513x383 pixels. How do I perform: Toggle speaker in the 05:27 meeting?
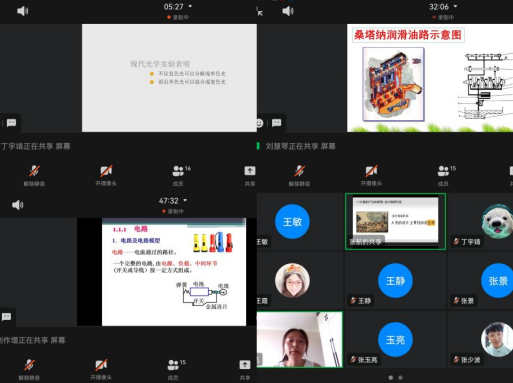[x=22, y=11]
